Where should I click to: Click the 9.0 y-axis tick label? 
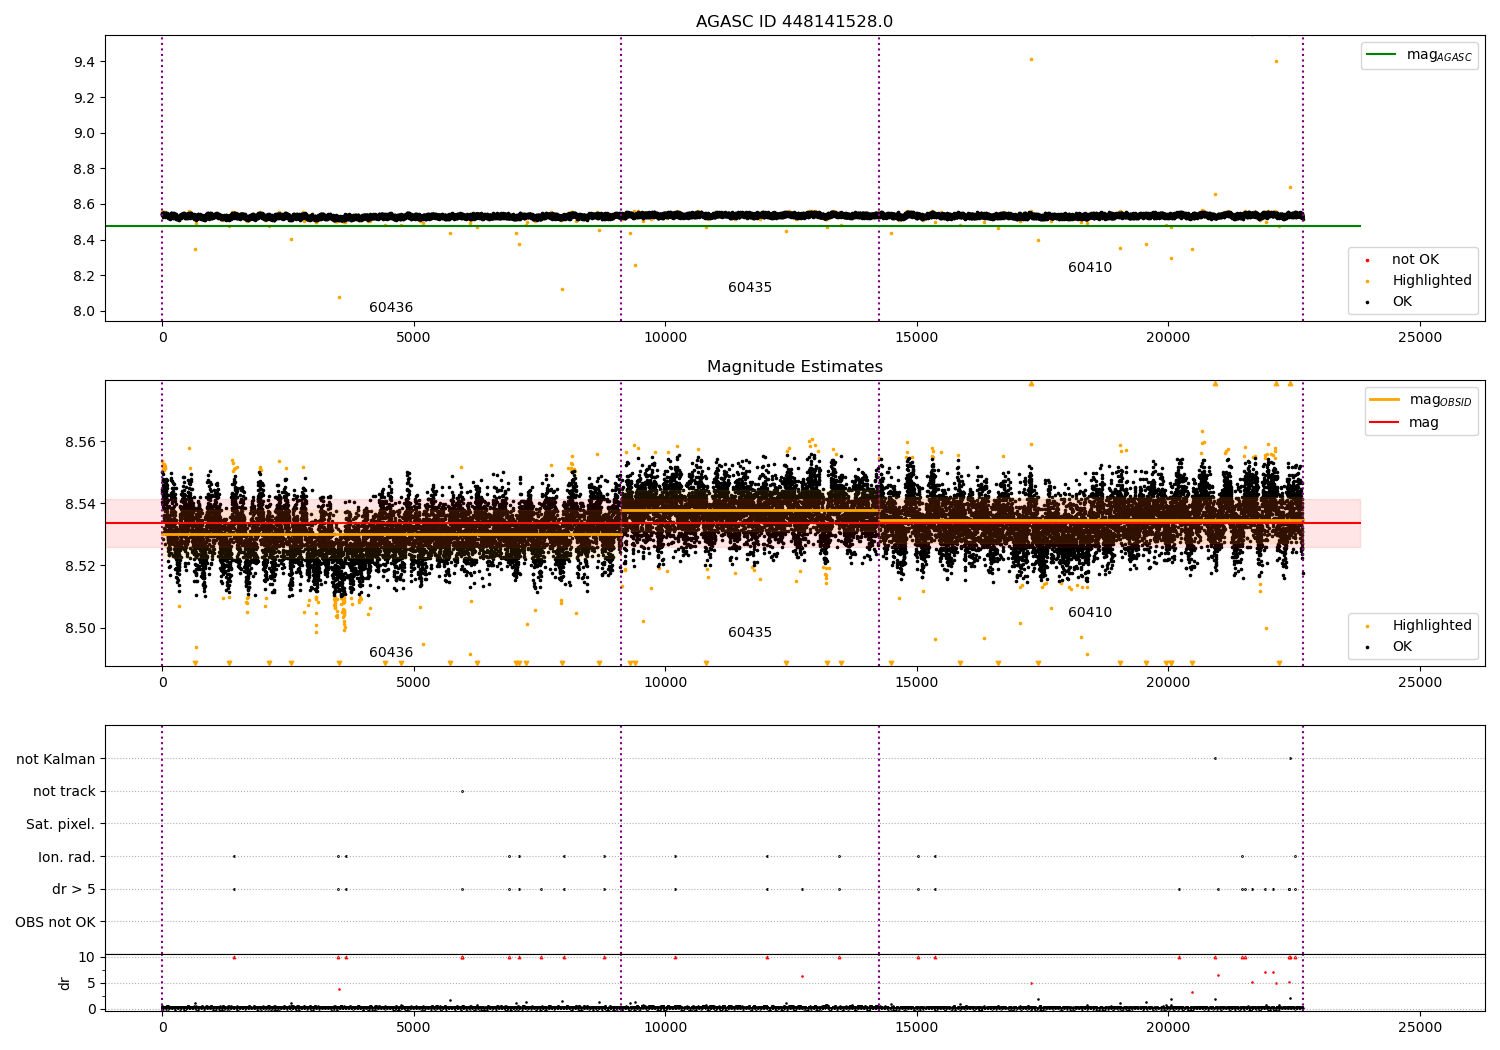pos(84,133)
